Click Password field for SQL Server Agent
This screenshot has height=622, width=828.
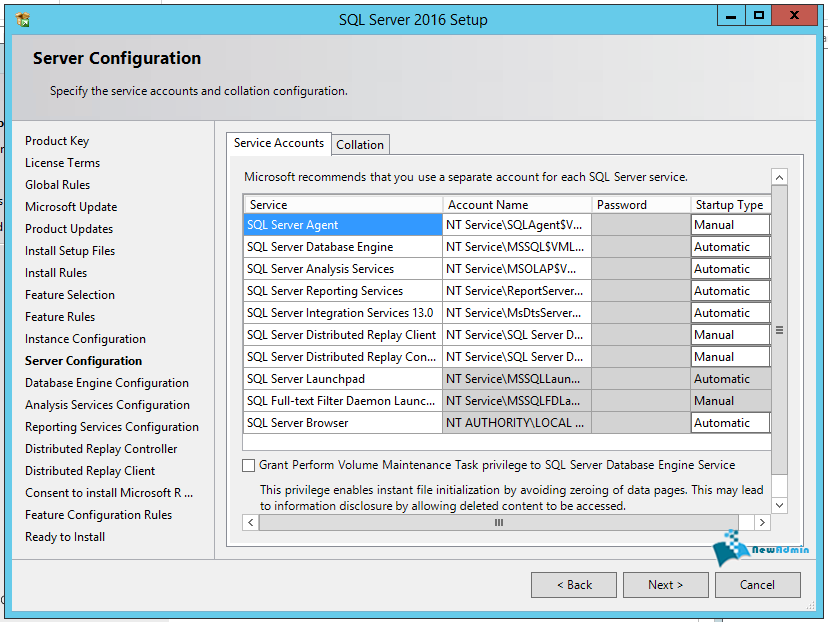point(641,225)
